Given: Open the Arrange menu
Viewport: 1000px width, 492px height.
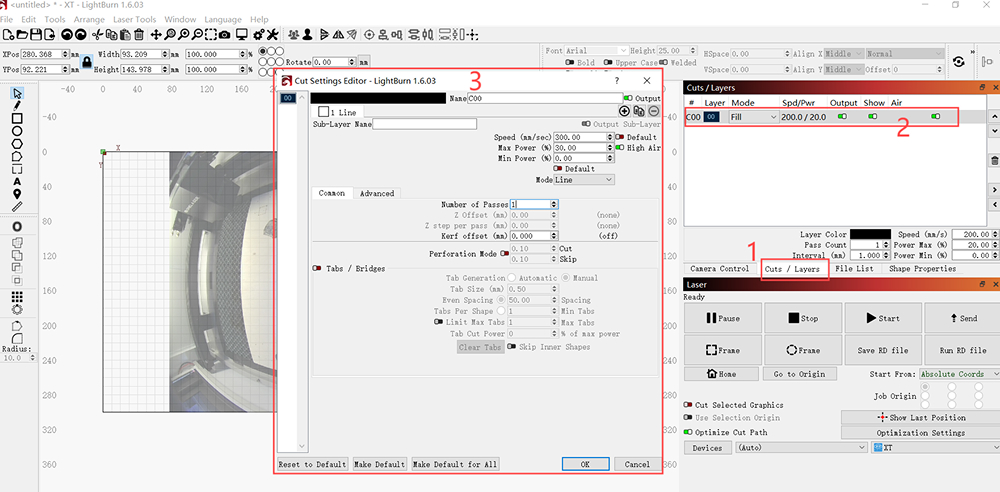Looking at the screenshot, I should coord(89,20).
